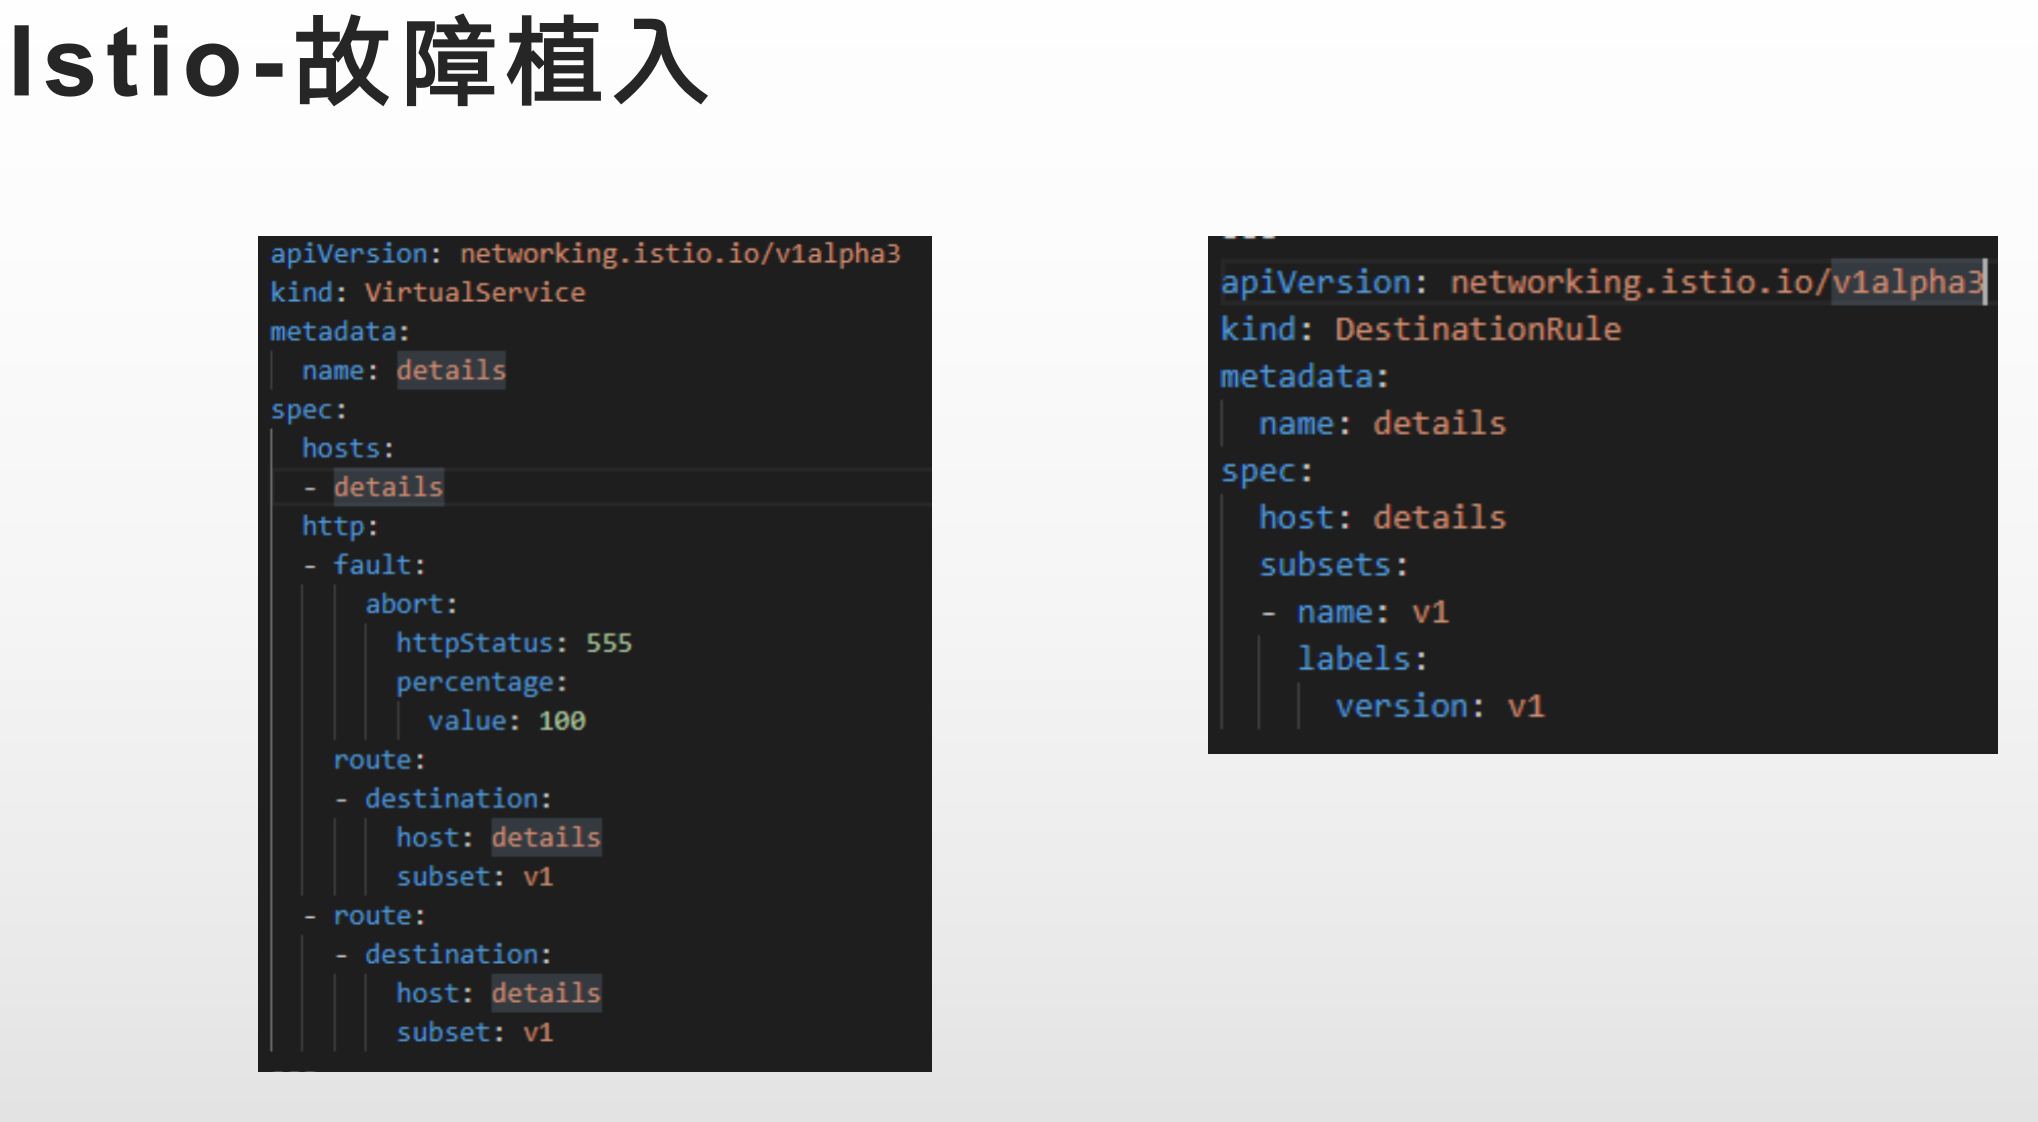Click "metadata:" in the VirtualService code block
Screen dimensions: 2038x1122
click(x=339, y=332)
